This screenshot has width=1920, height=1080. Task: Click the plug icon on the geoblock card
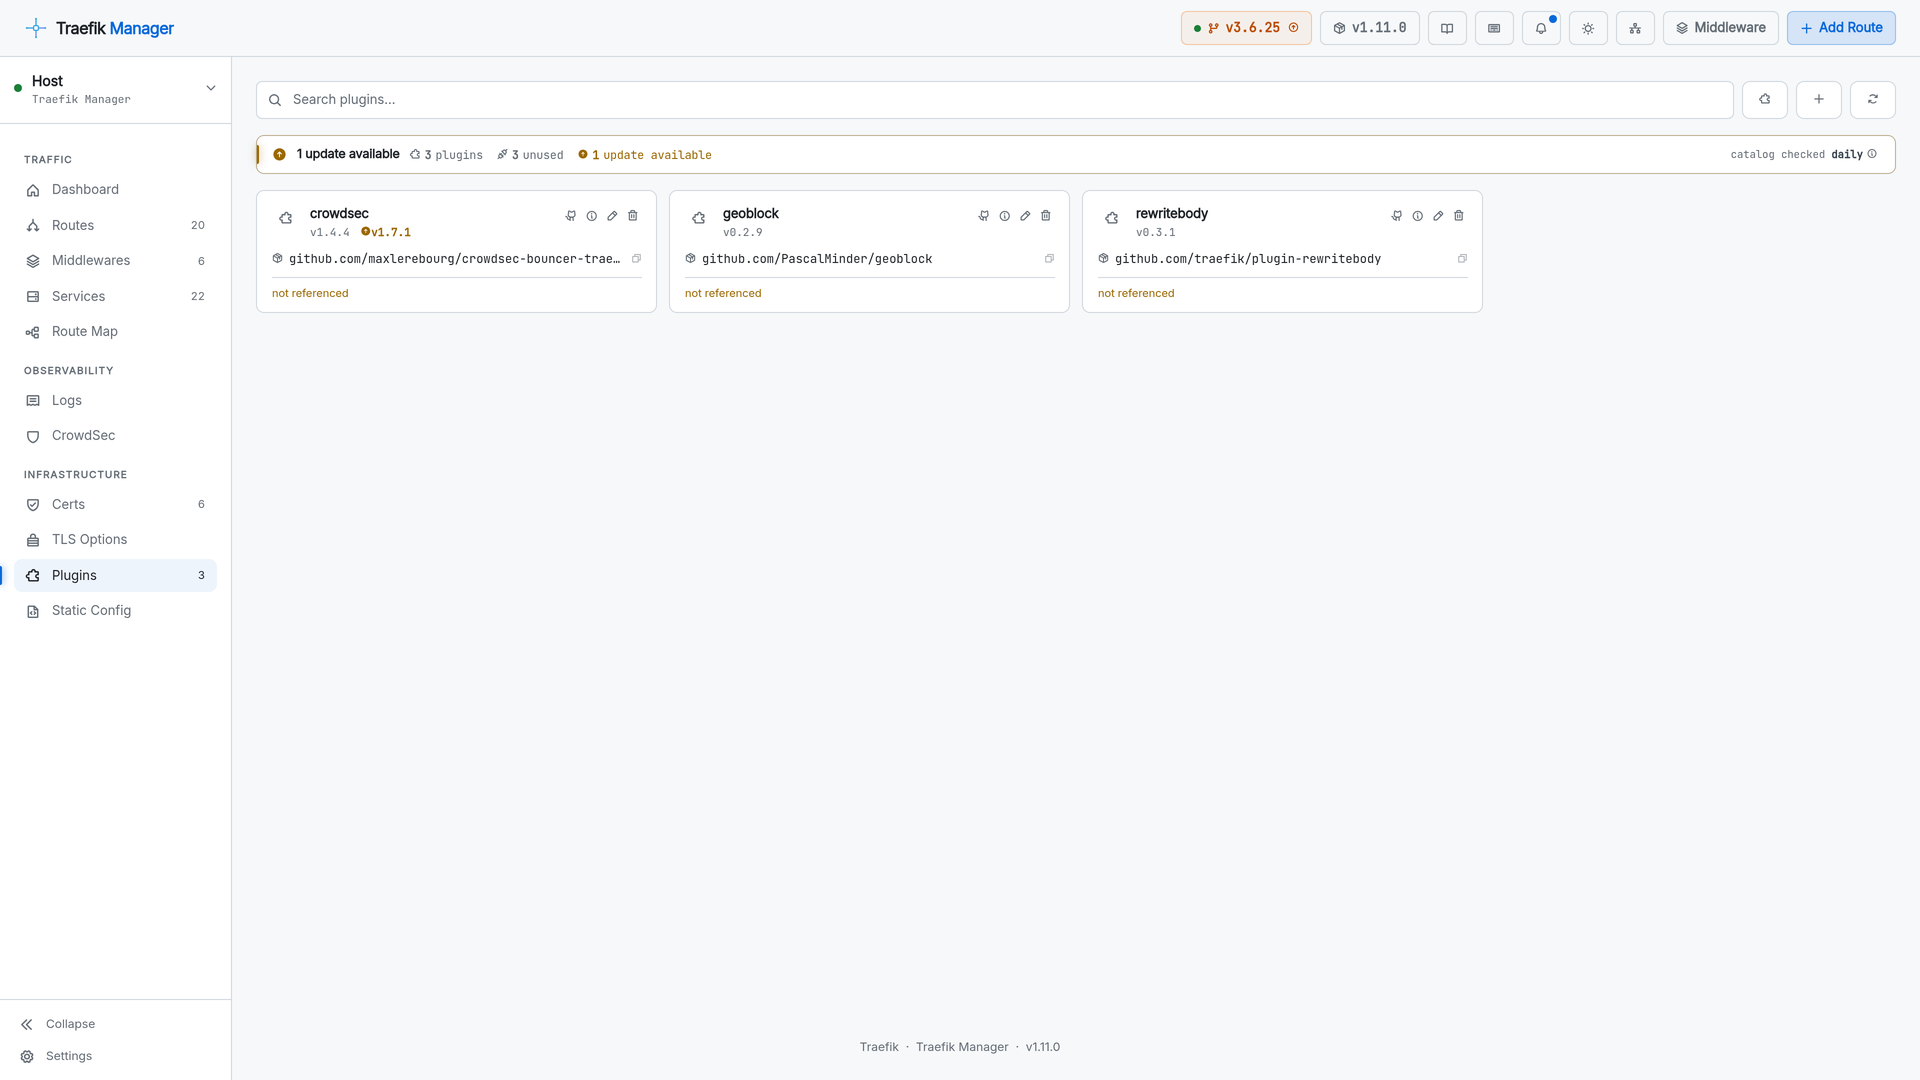click(984, 216)
